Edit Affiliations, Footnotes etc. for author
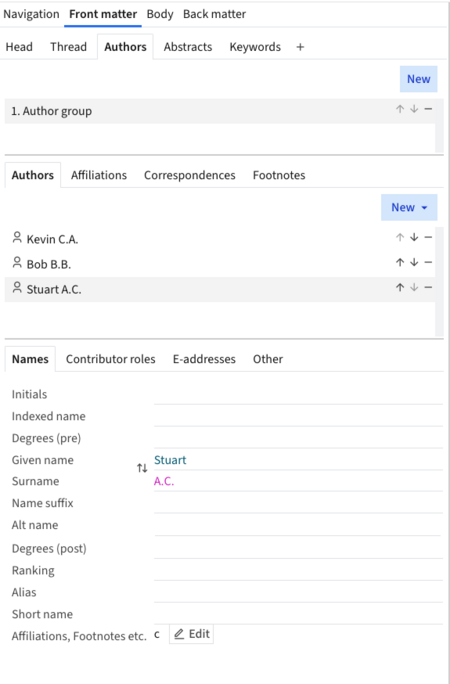The image size is (450, 684). click(191, 634)
